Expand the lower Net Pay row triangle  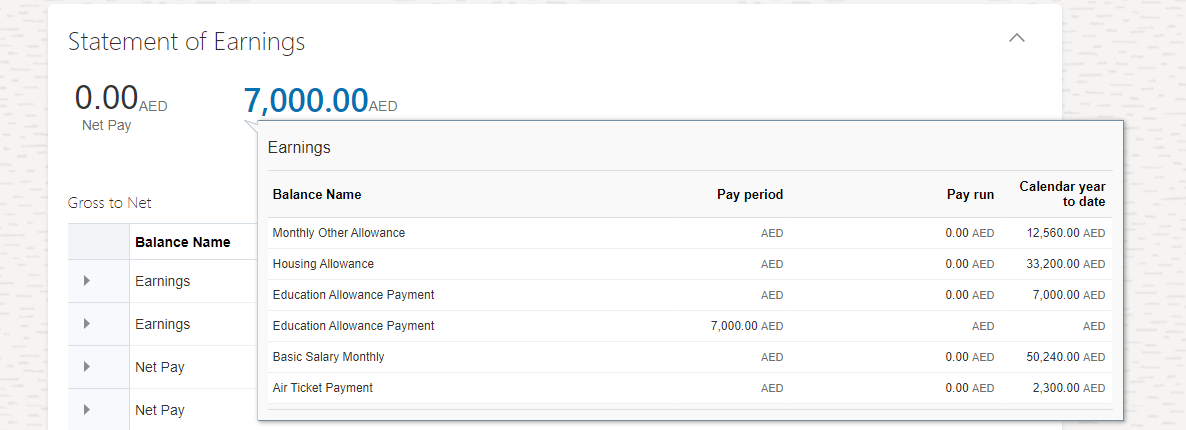tap(86, 410)
